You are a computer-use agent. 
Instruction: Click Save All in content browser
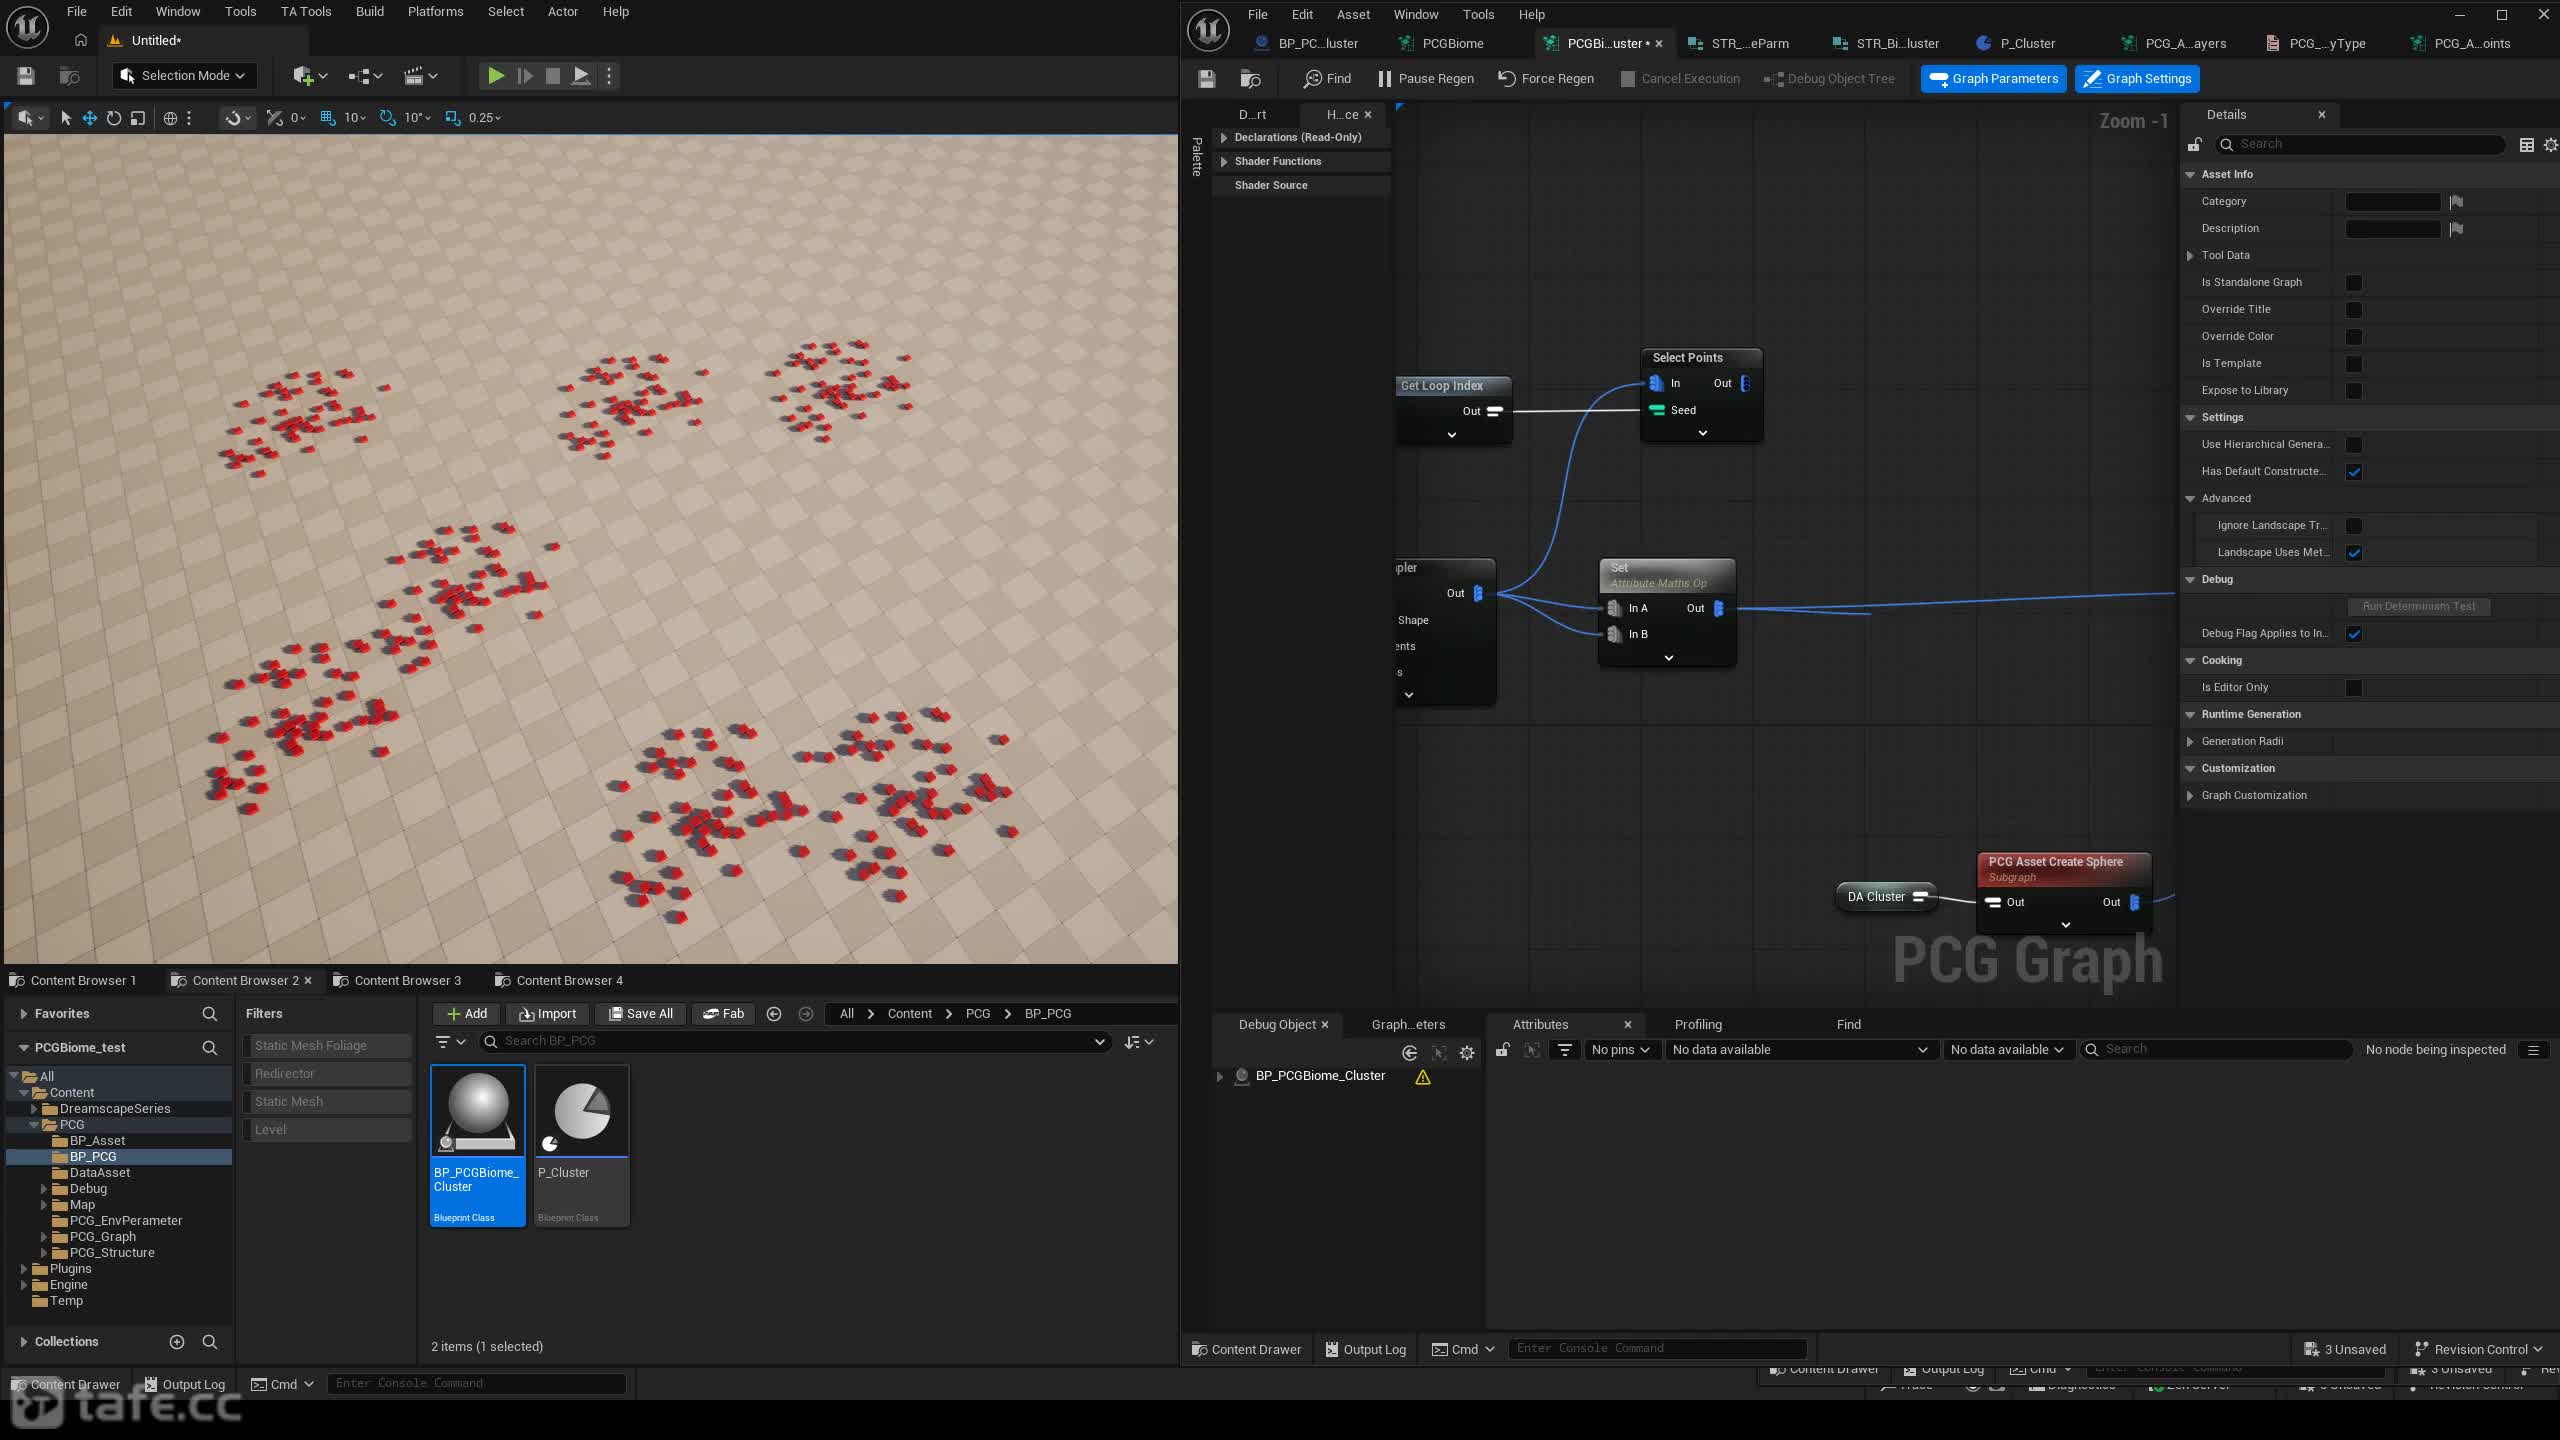click(640, 1014)
